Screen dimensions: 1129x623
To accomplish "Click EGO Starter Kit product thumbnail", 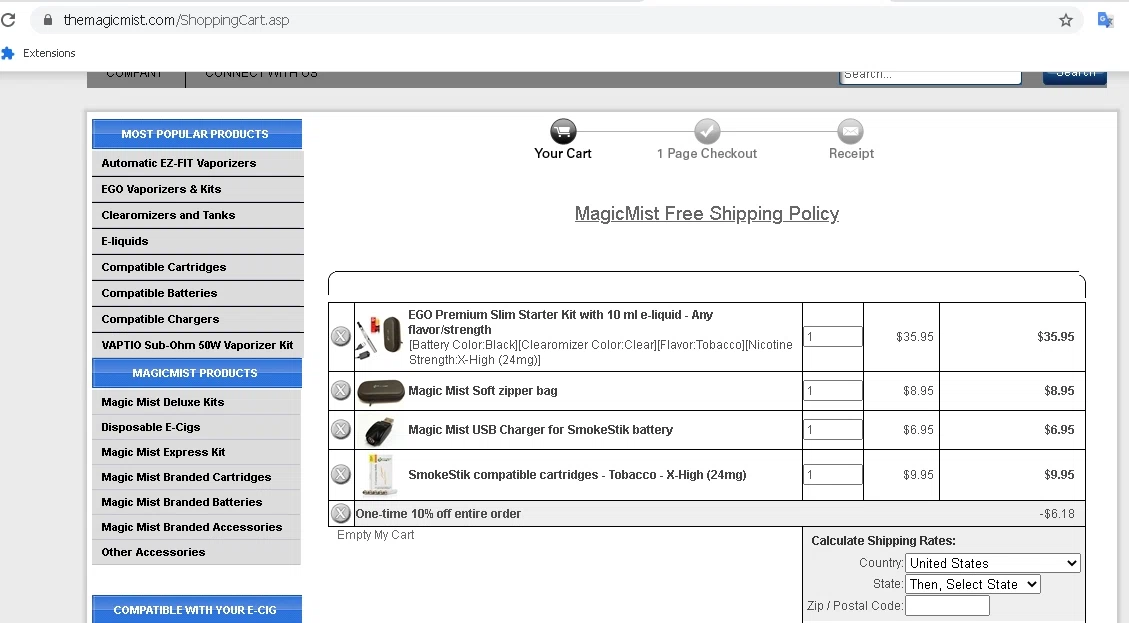I will click(379, 336).
